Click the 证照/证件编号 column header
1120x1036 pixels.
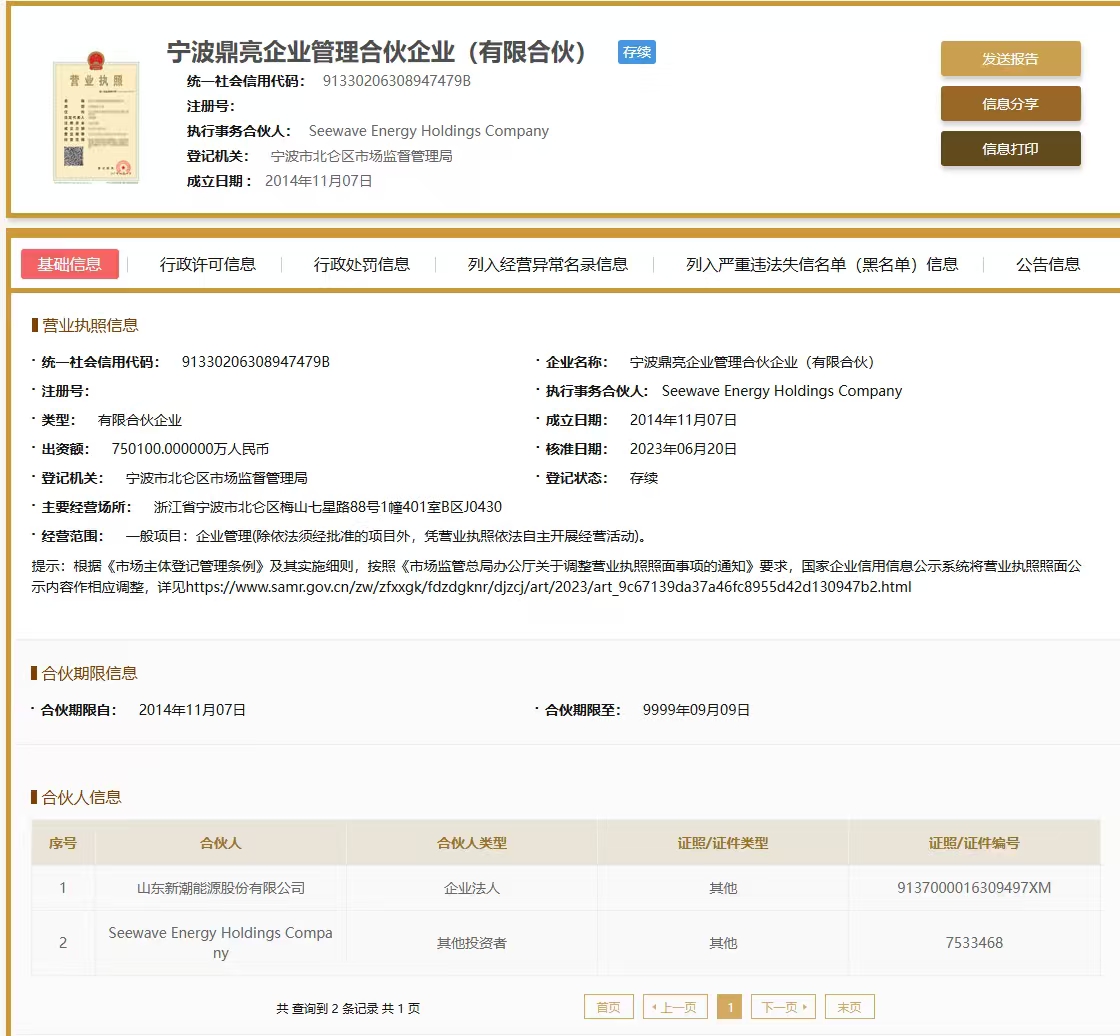[974, 843]
